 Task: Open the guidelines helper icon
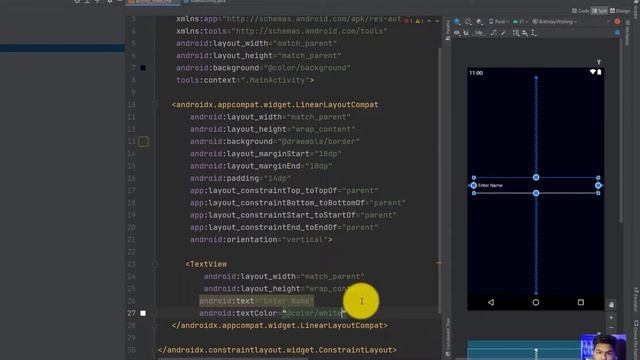coord(533,33)
